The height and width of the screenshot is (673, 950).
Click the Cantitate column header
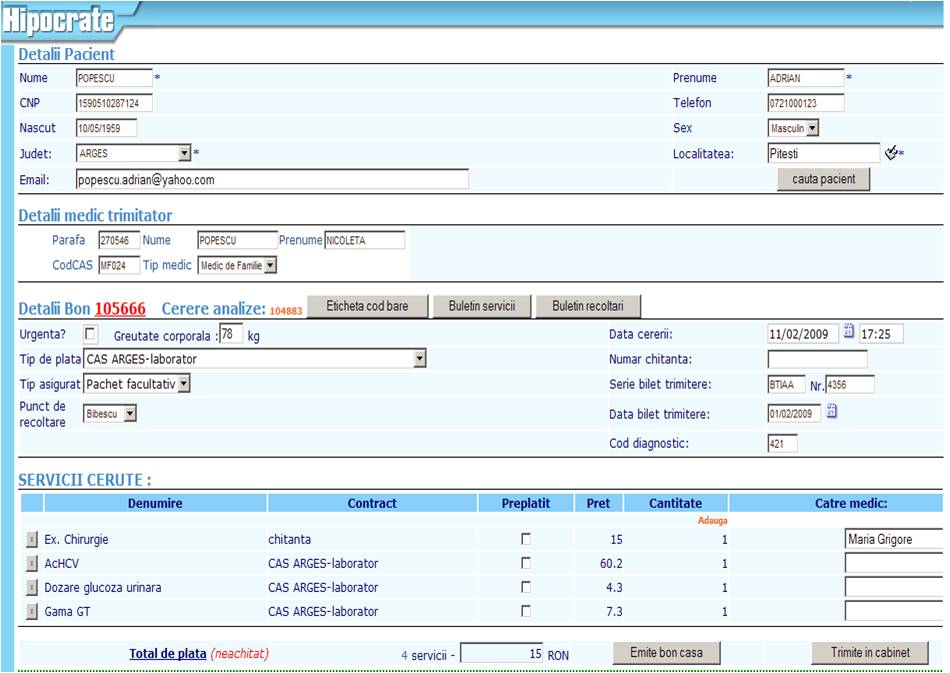click(x=676, y=503)
